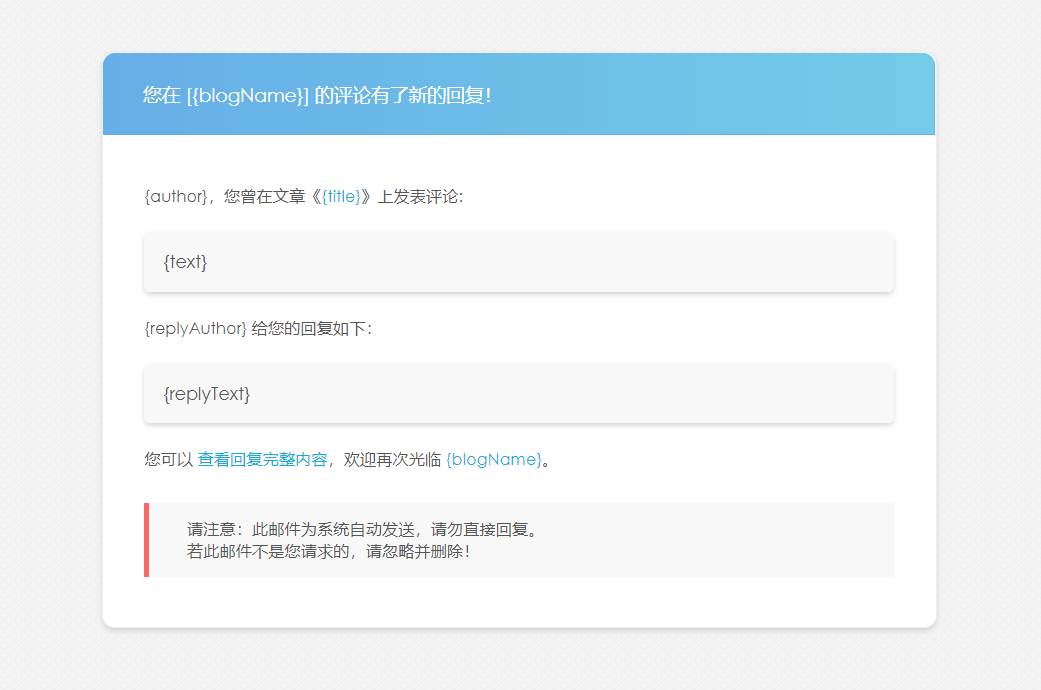
Task: Click the {blogName} blog link
Action: pos(494,458)
